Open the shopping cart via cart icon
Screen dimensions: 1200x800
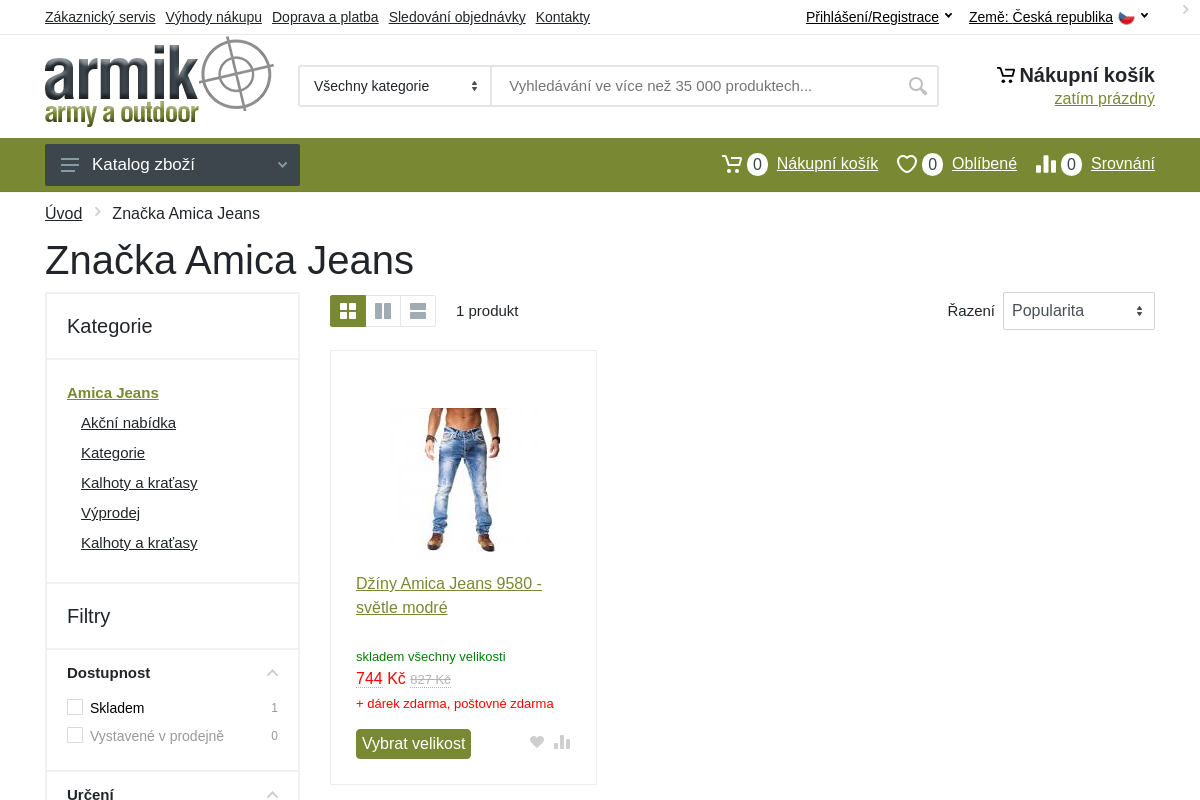tap(732, 163)
